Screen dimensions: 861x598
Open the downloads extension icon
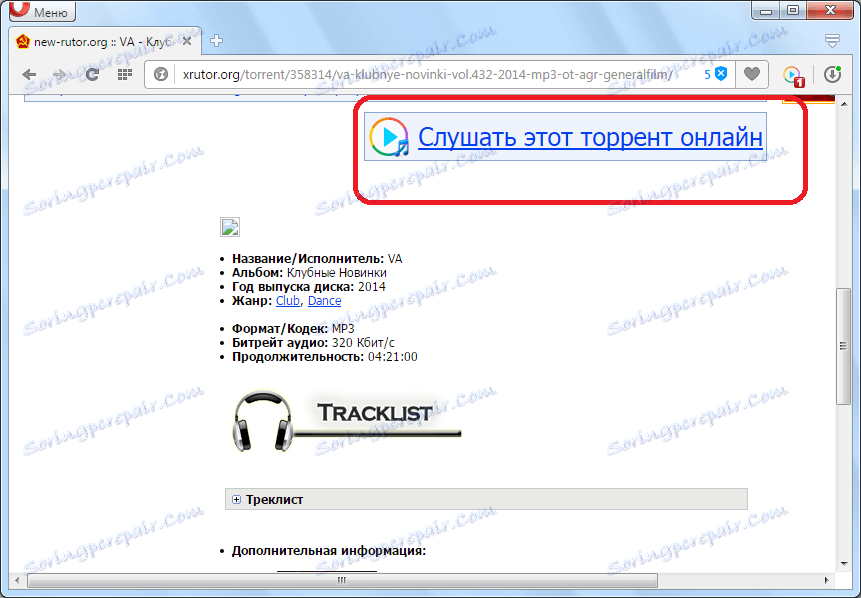click(x=832, y=75)
